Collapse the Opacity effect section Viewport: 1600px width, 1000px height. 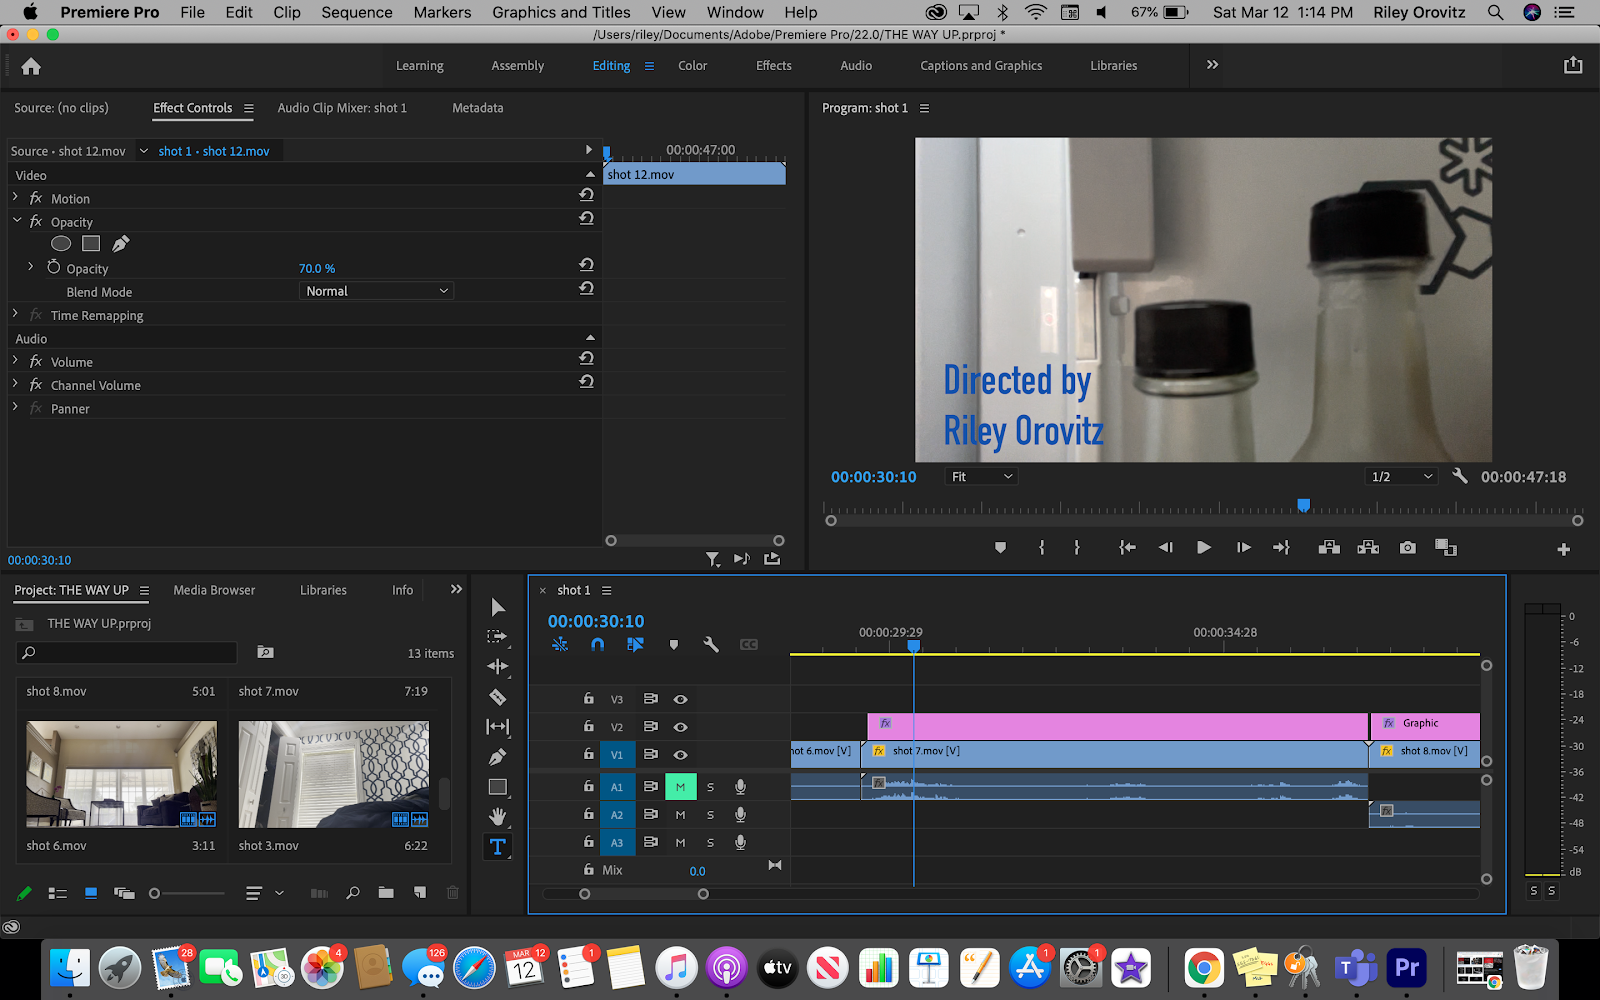(16, 220)
